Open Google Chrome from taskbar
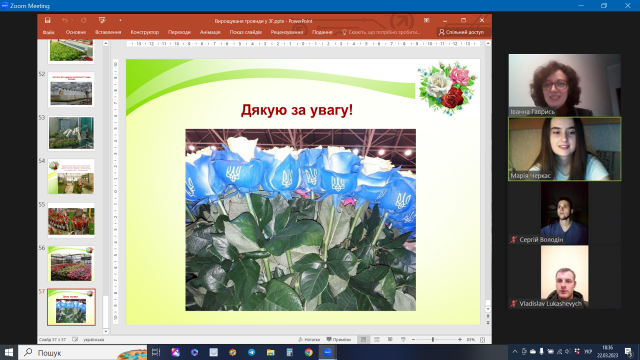Screen dimensions: 640x360 click(309, 352)
